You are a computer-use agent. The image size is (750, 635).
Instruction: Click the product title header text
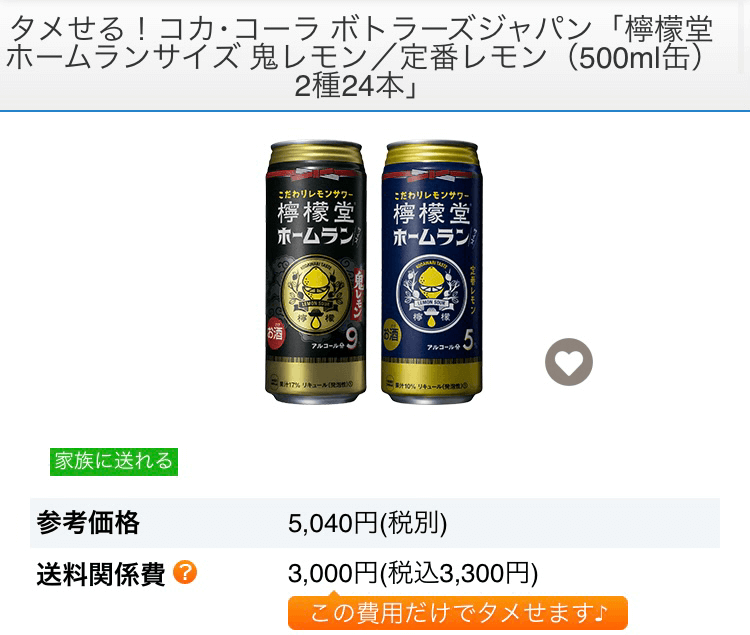(359, 56)
